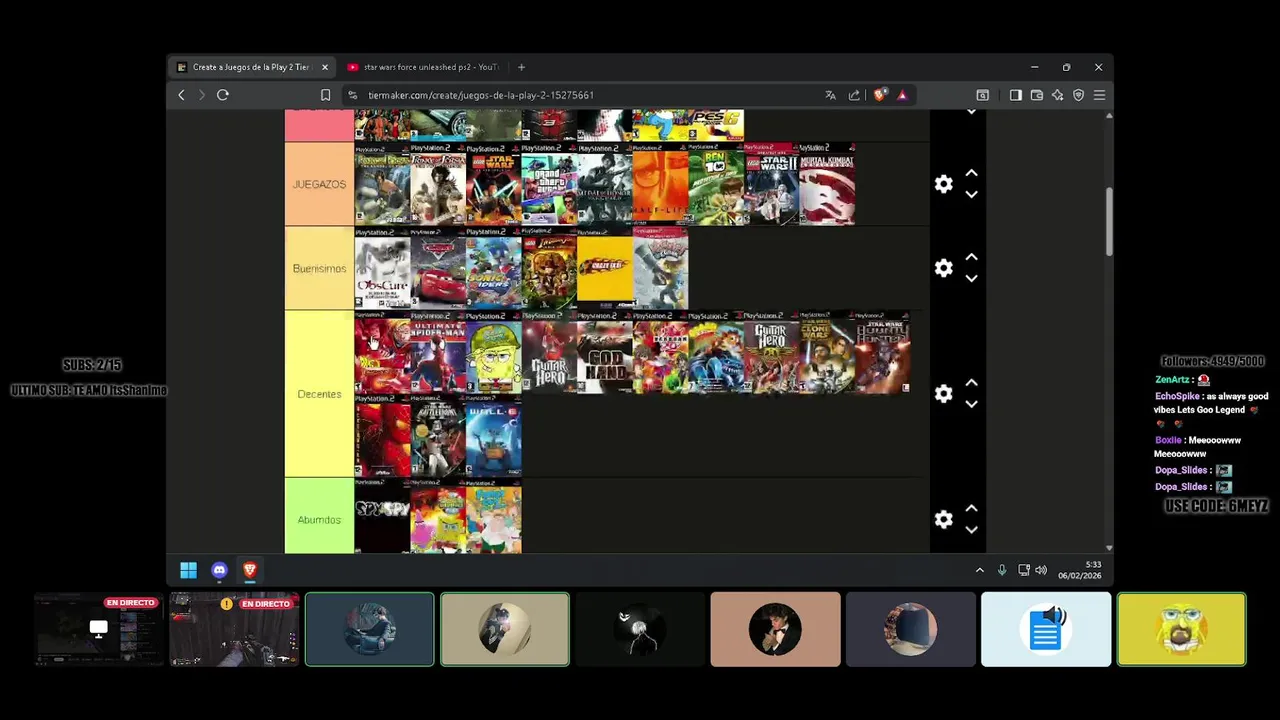Select the 'Create a Juegos de la Play 2' tab
The image size is (1280, 720).
coord(252,67)
